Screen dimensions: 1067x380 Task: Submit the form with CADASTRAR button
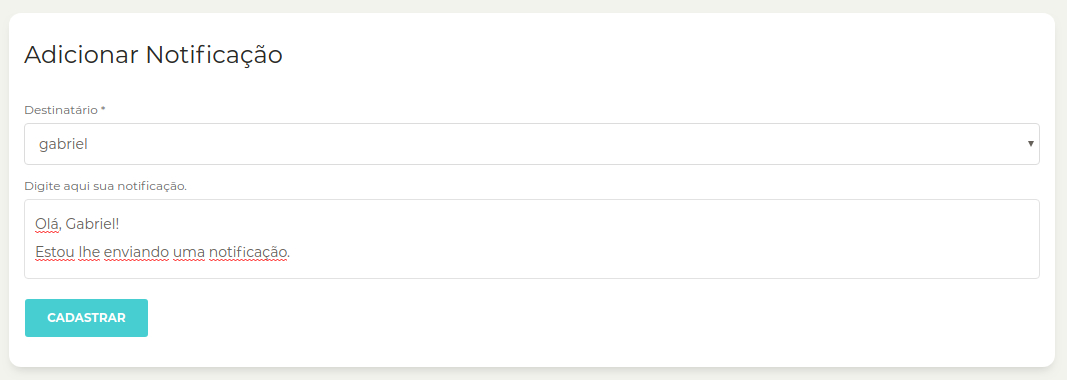tap(86, 318)
